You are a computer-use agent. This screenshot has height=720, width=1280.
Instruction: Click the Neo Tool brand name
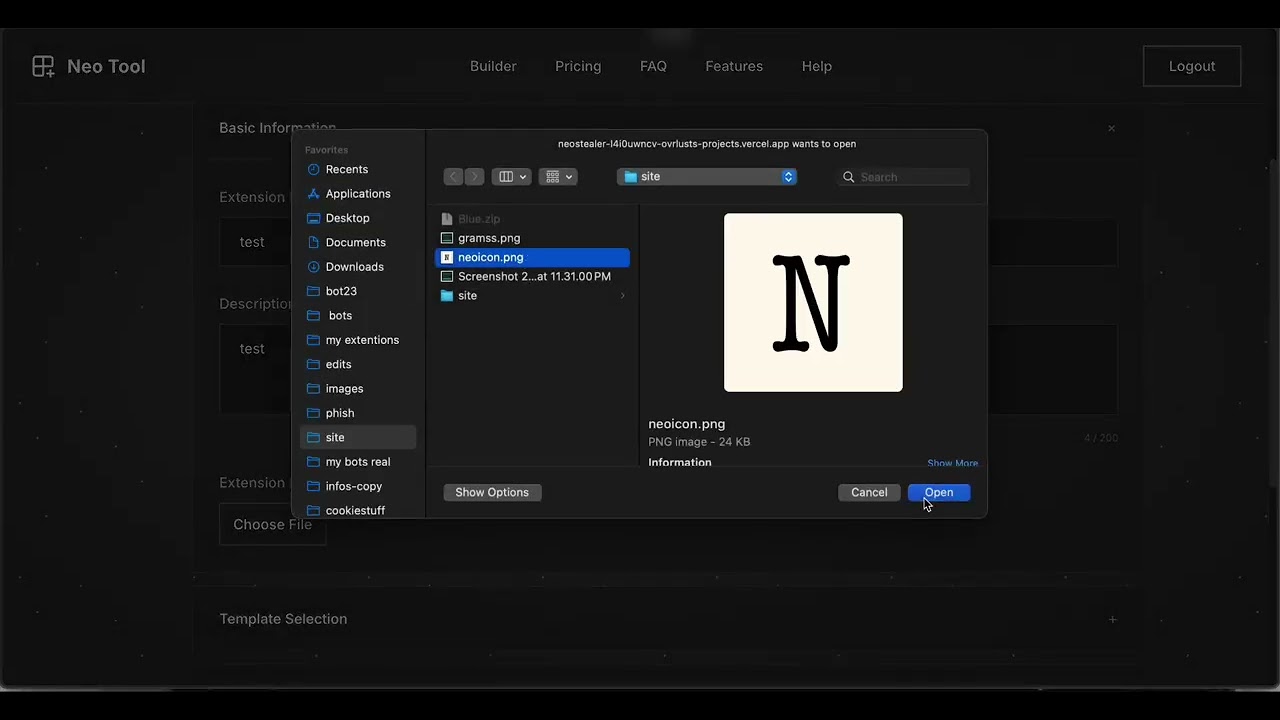(106, 67)
